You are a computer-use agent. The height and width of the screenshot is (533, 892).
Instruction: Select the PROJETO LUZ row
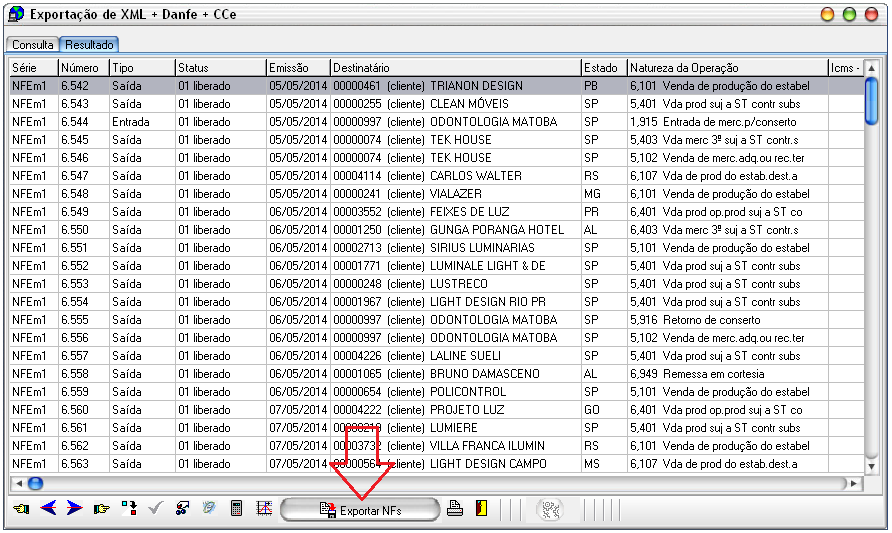(437, 410)
